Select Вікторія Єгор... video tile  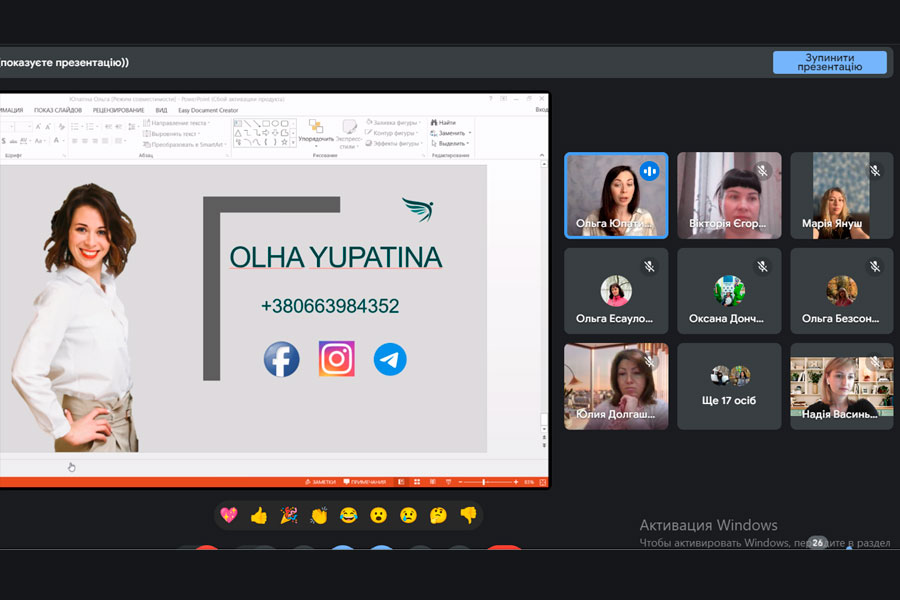(x=729, y=195)
